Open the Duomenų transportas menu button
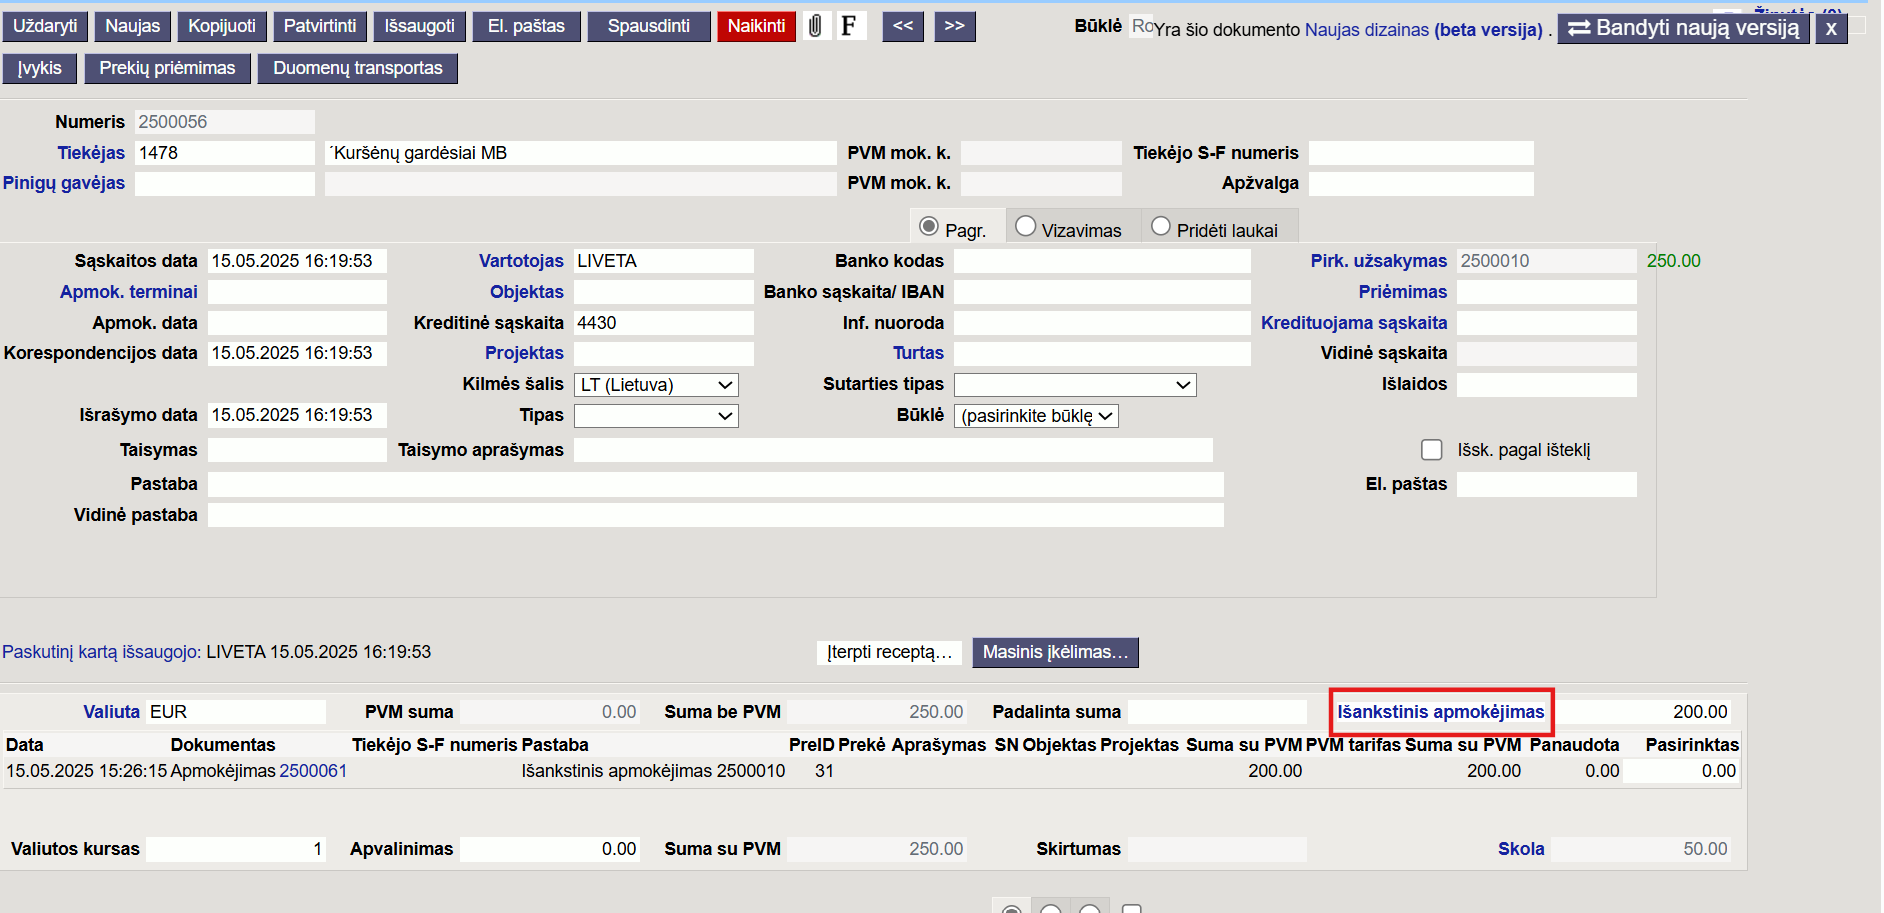1884x913 pixels. click(358, 68)
